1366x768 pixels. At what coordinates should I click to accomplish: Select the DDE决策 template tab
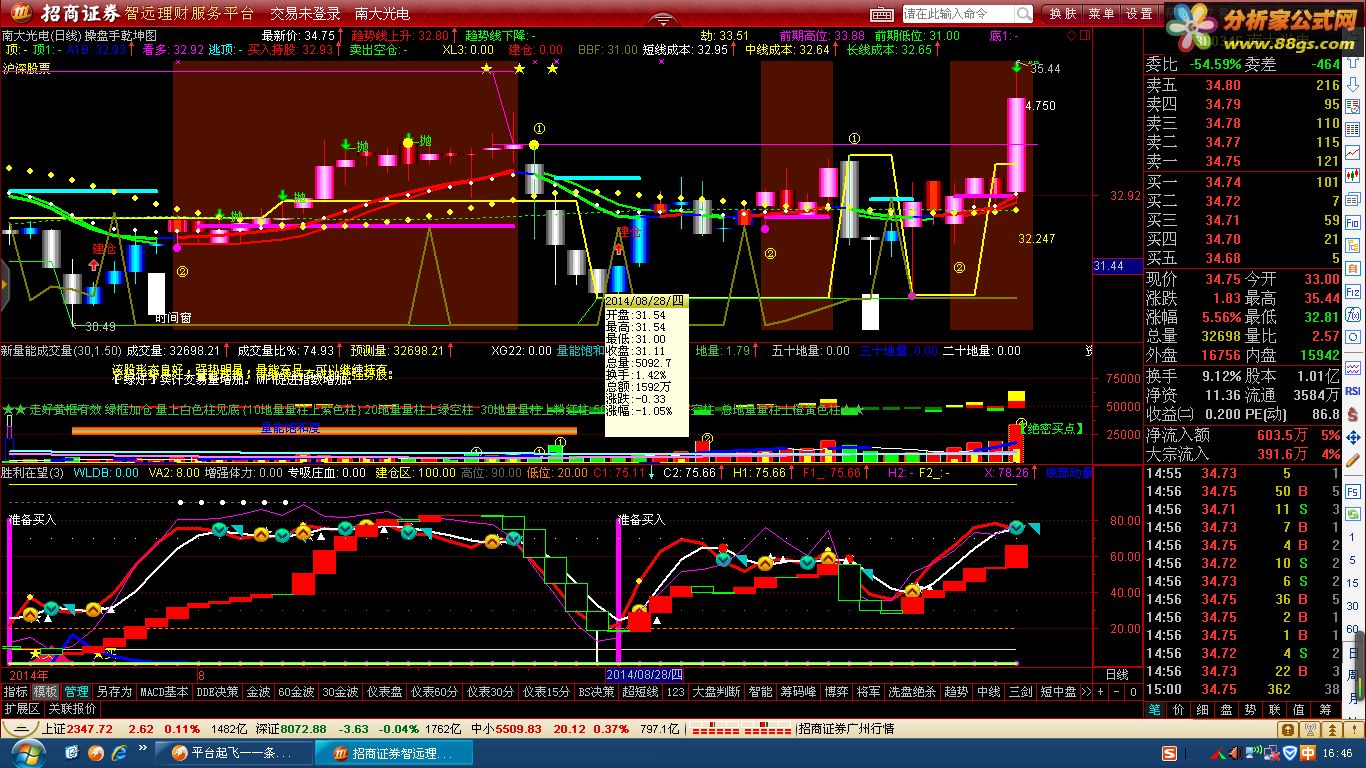click(x=218, y=692)
